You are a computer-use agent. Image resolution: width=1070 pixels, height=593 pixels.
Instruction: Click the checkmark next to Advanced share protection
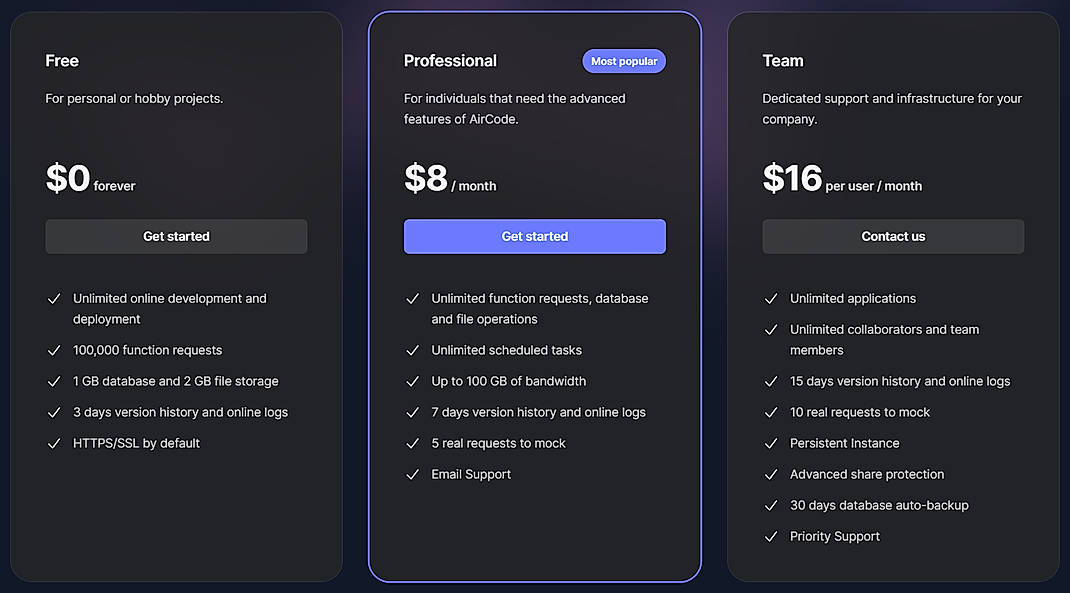tap(771, 474)
